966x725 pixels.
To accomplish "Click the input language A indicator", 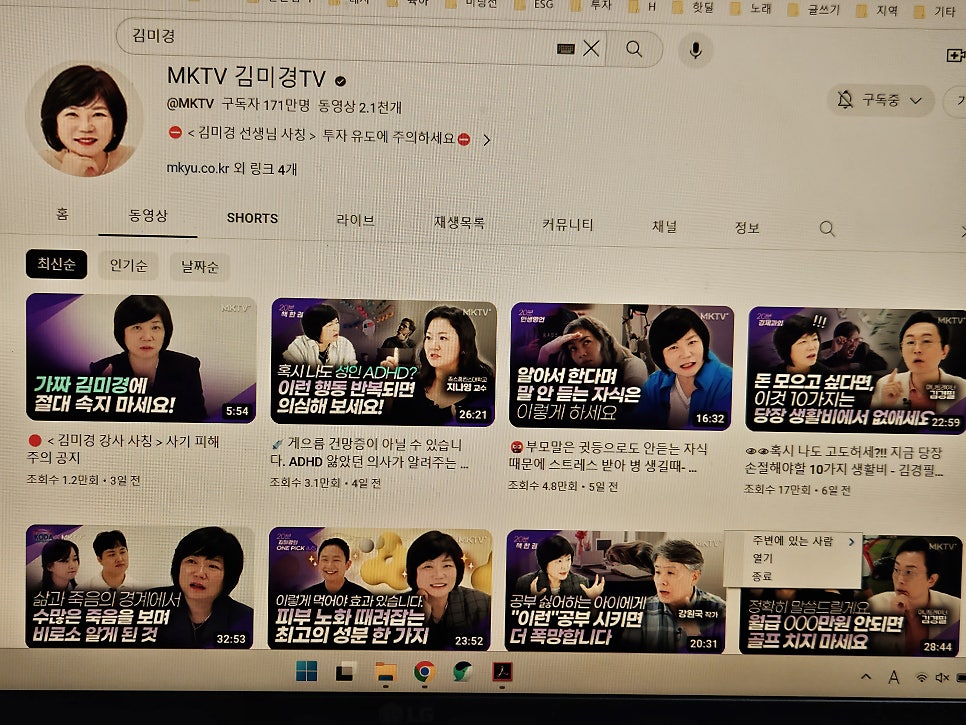I will [x=893, y=678].
